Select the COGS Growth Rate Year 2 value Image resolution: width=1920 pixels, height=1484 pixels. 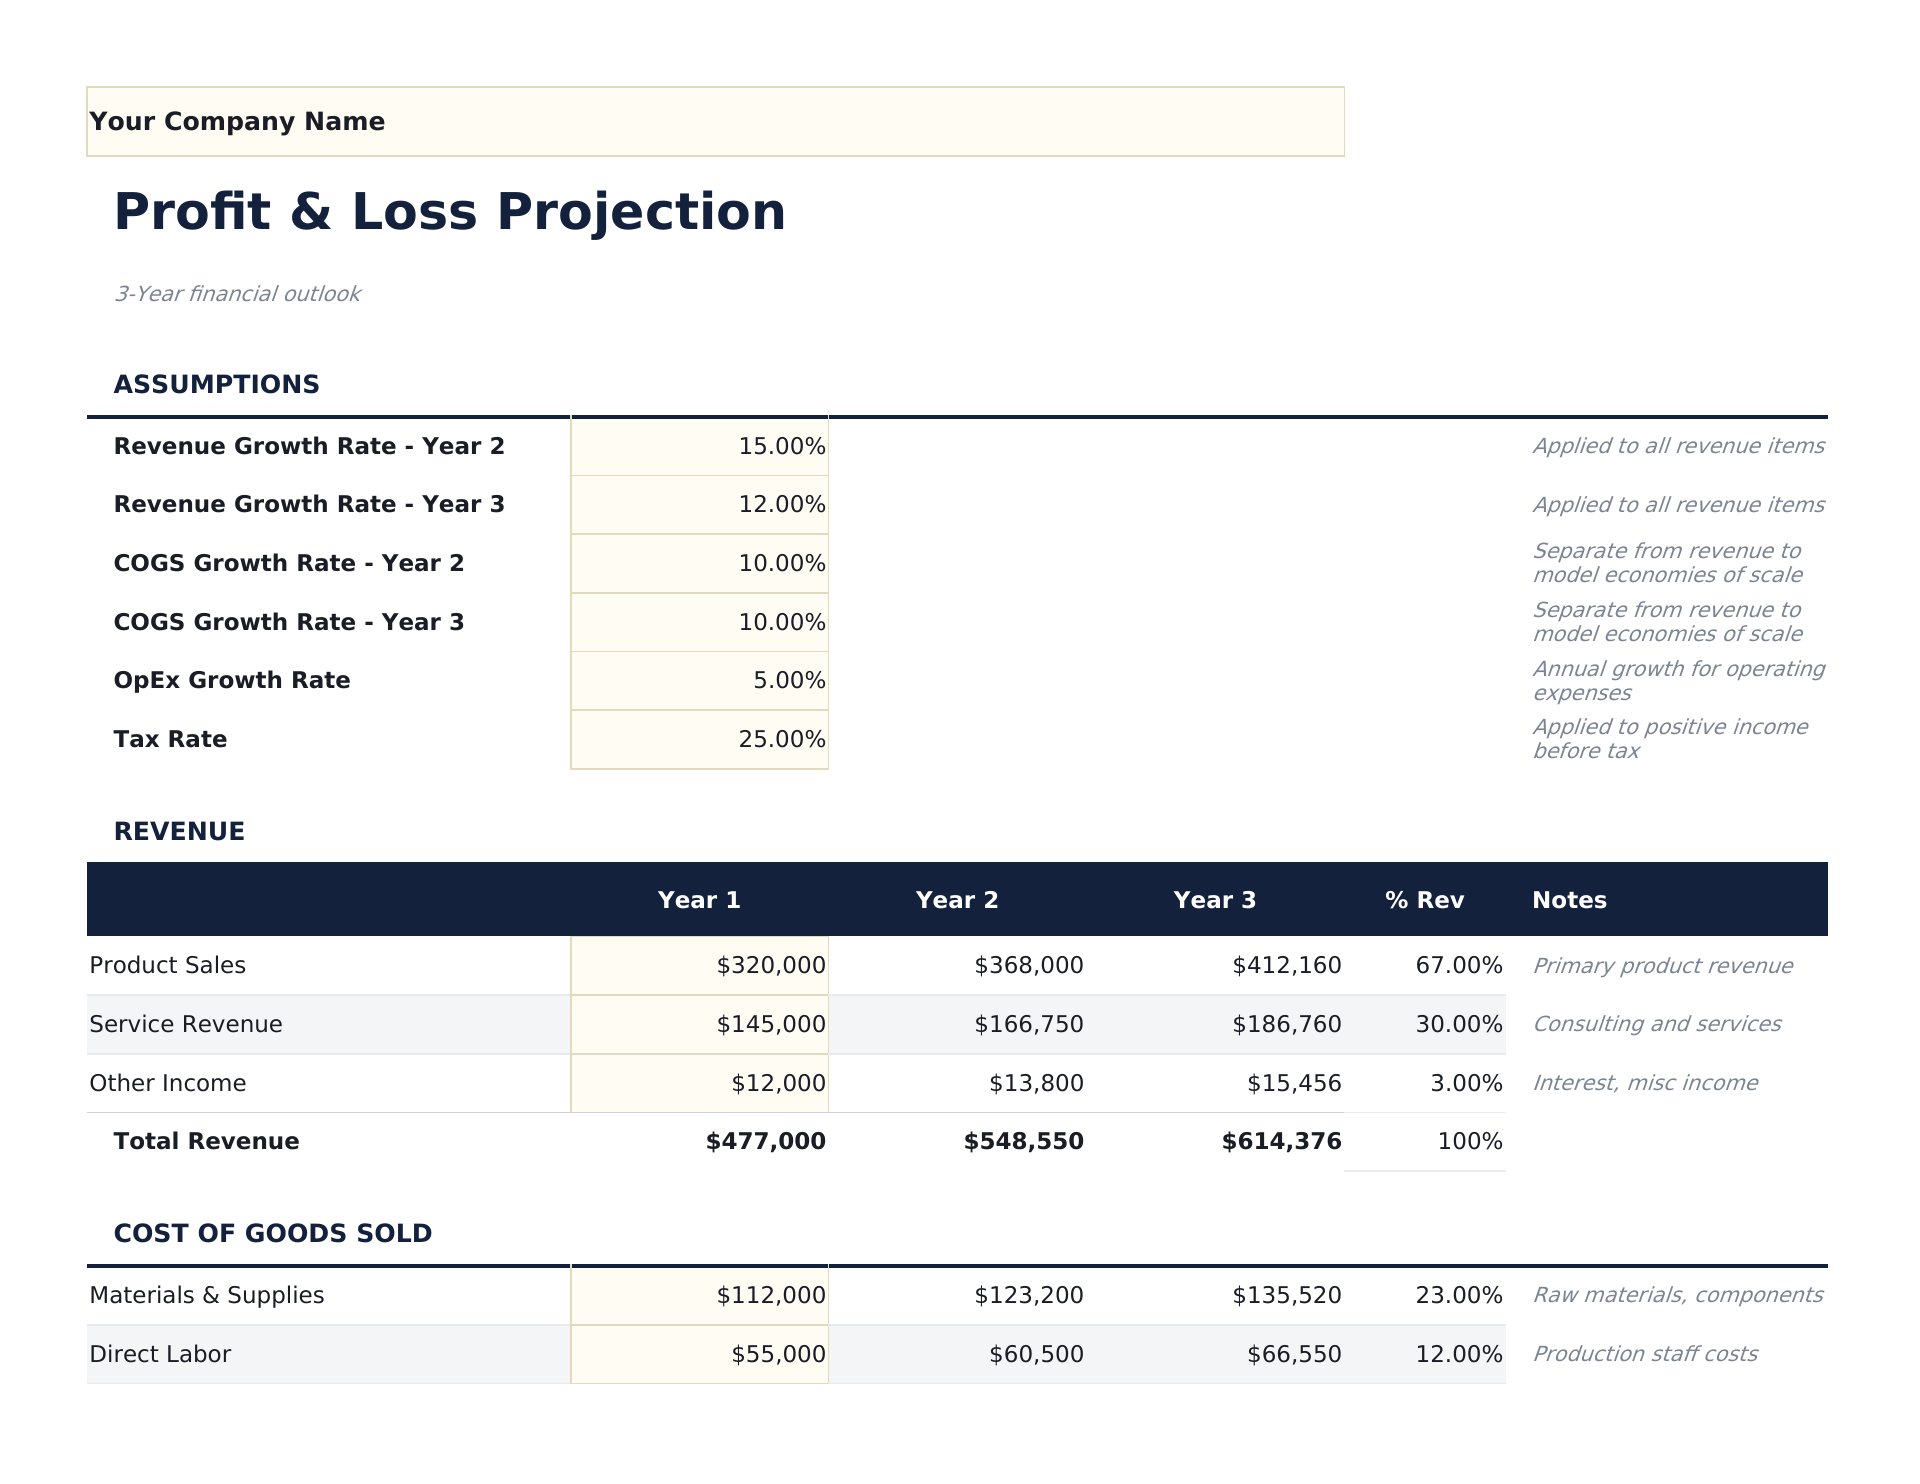click(700, 563)
